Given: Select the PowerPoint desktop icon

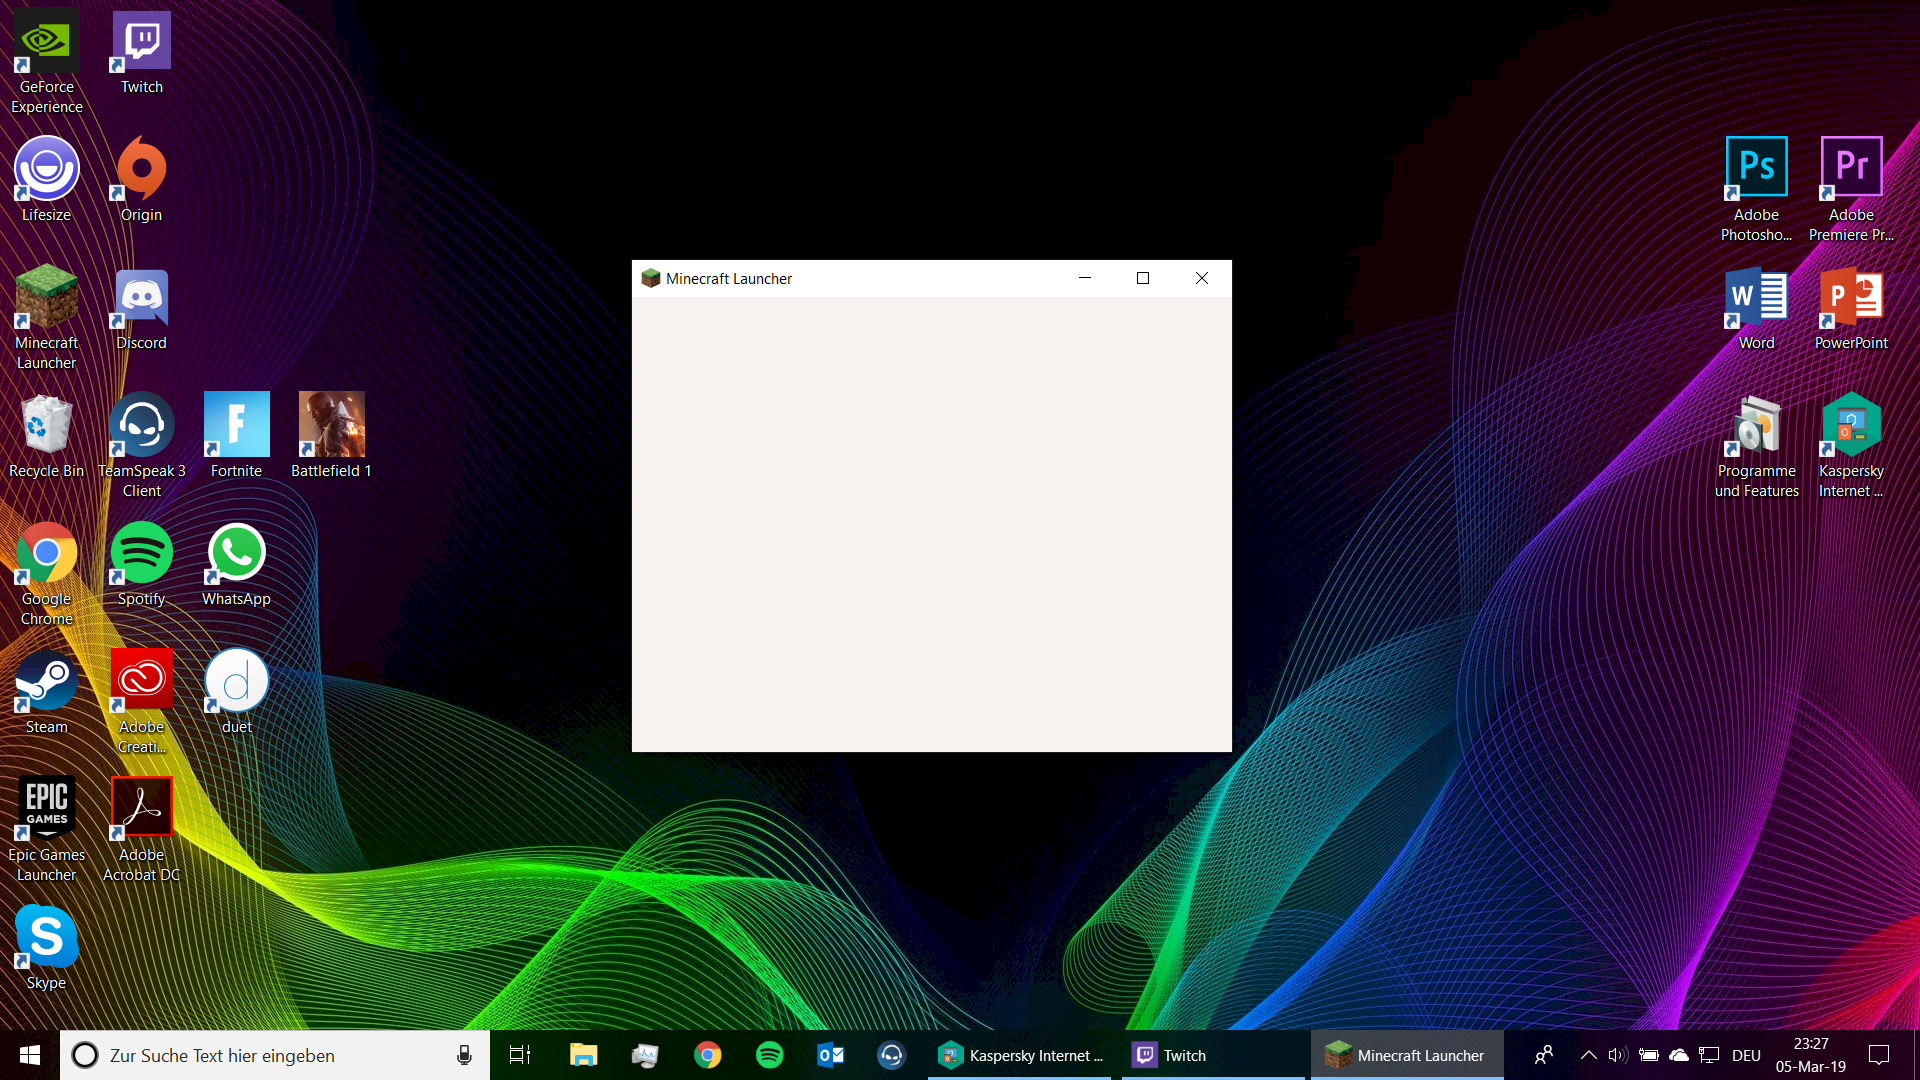Looking at the screenshot, I should [1851, 308].
